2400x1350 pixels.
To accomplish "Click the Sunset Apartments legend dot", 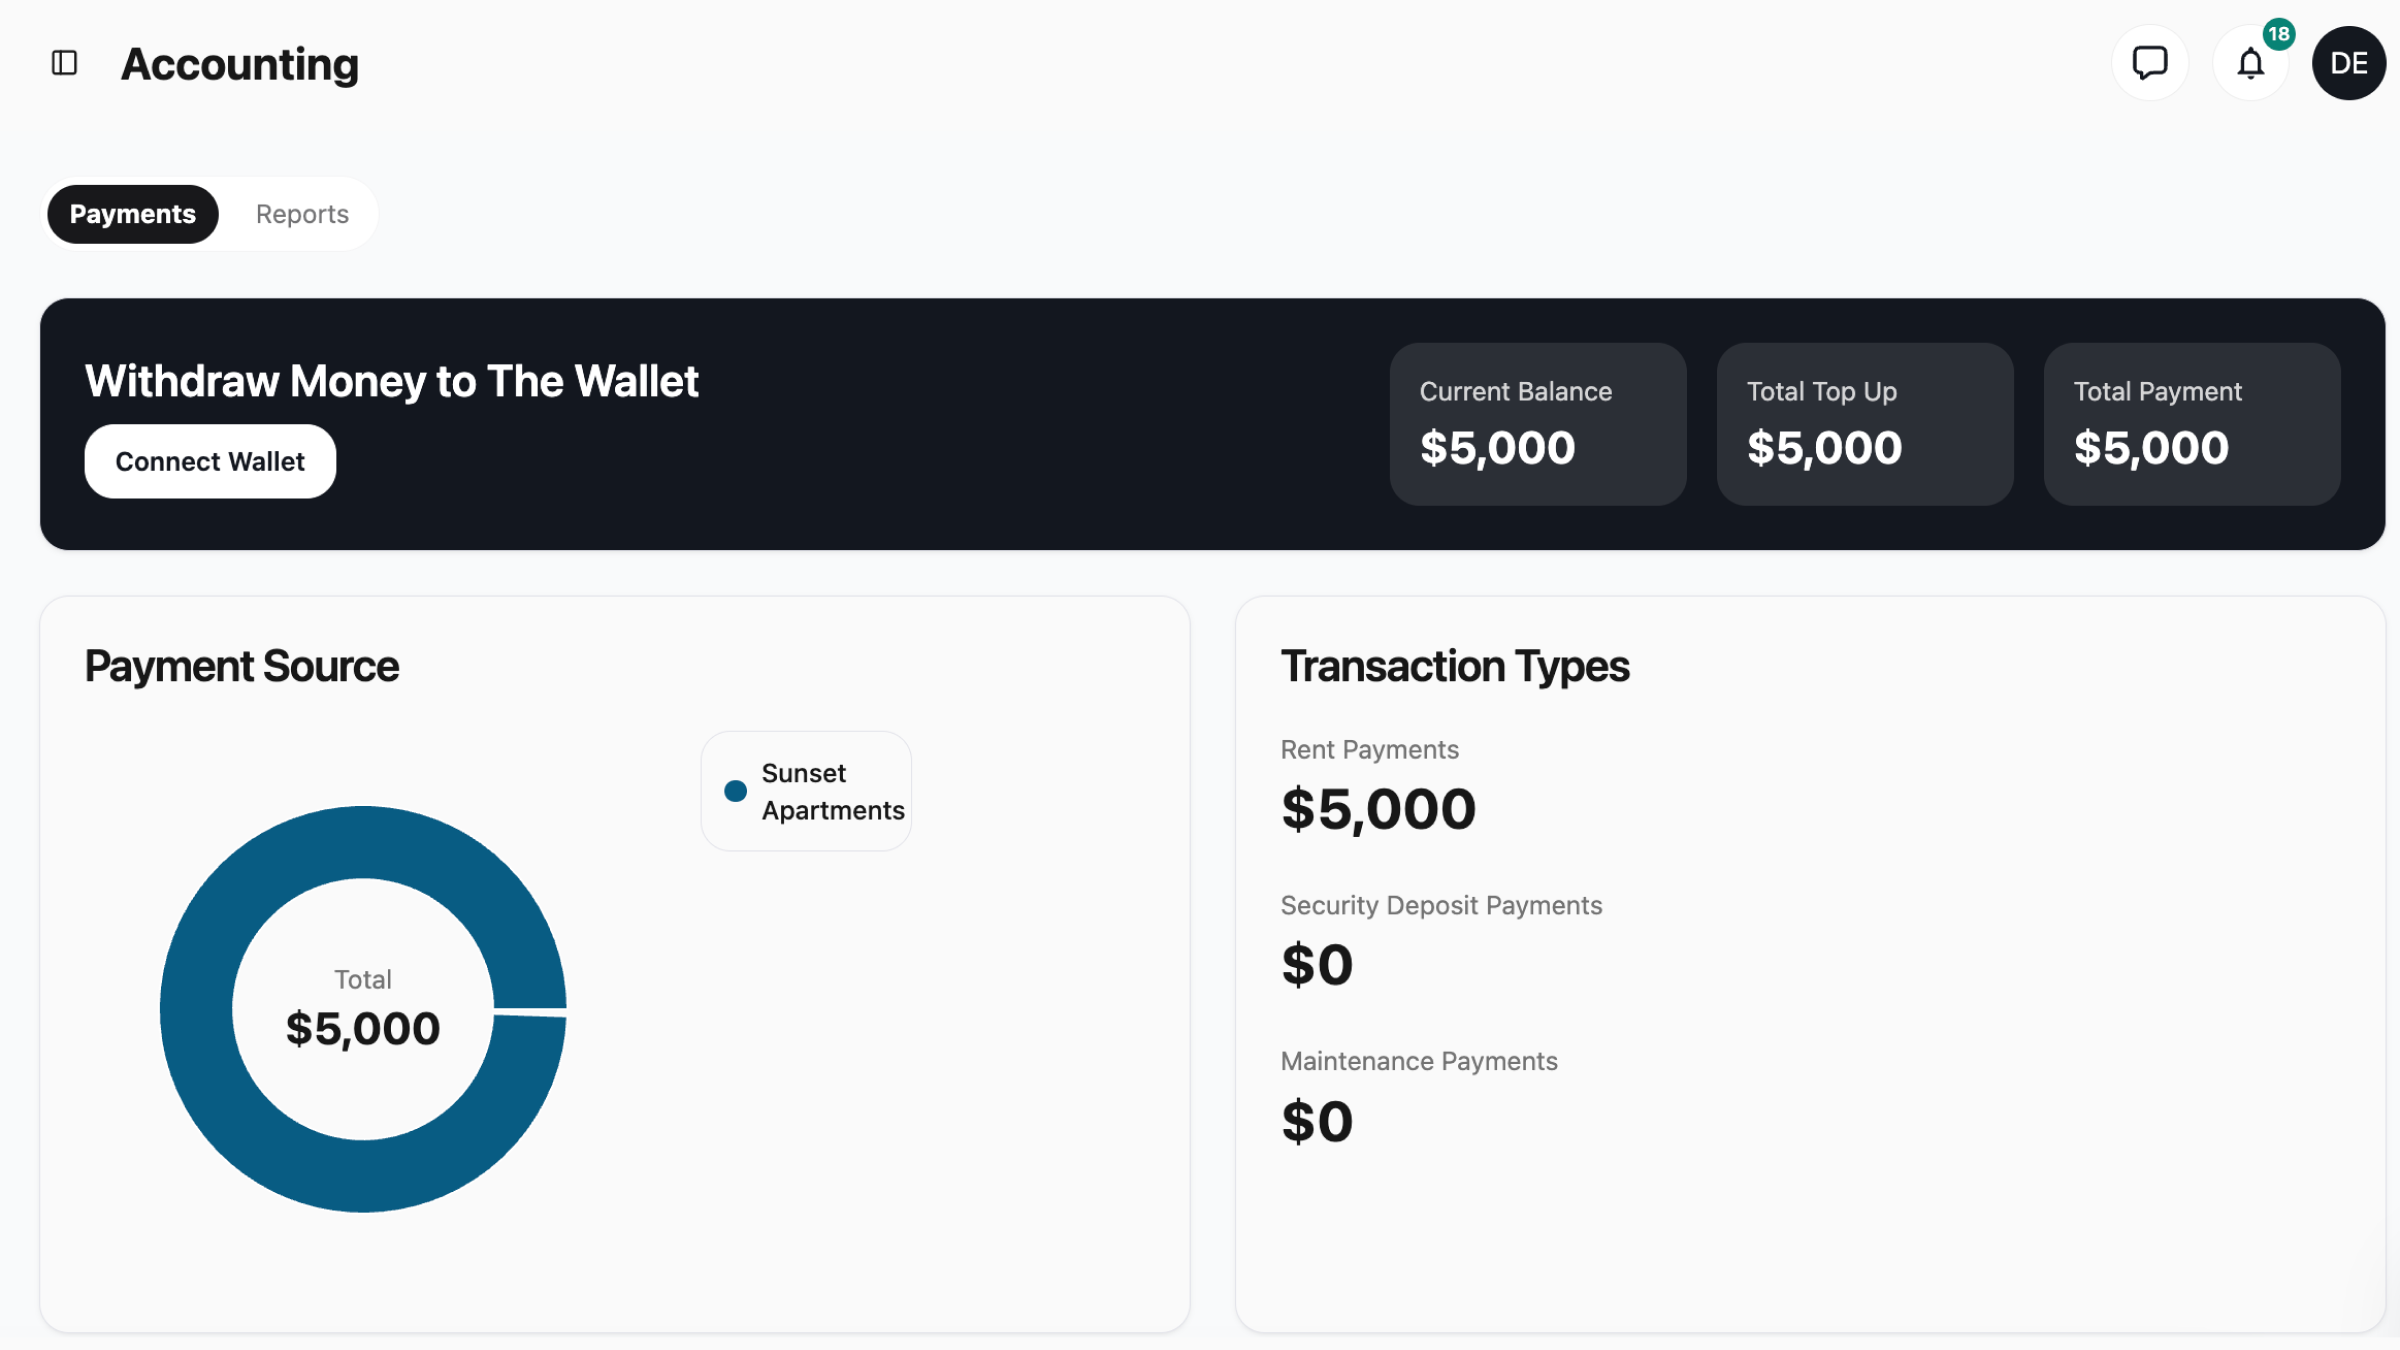I will pos(735,791).
